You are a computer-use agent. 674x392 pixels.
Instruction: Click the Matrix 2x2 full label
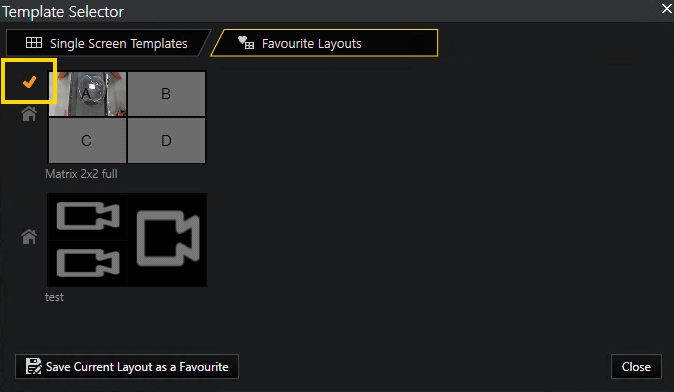tap(81, 174)
